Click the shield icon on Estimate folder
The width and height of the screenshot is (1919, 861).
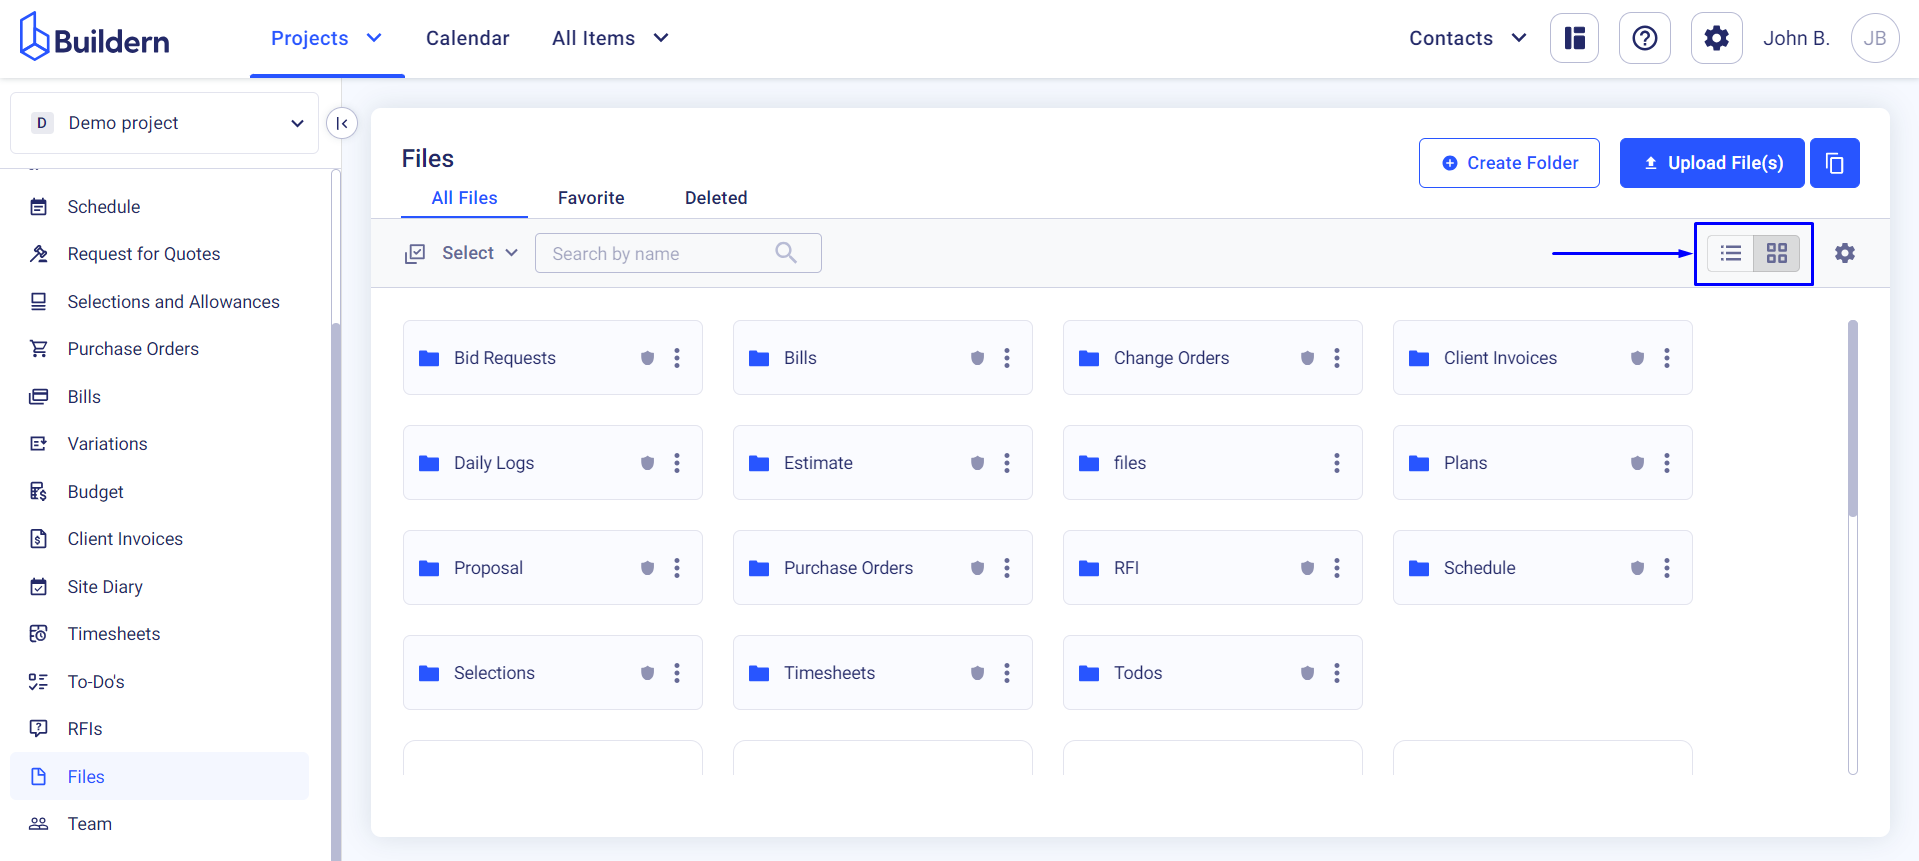pyautogui.click(x=978, y=463)
